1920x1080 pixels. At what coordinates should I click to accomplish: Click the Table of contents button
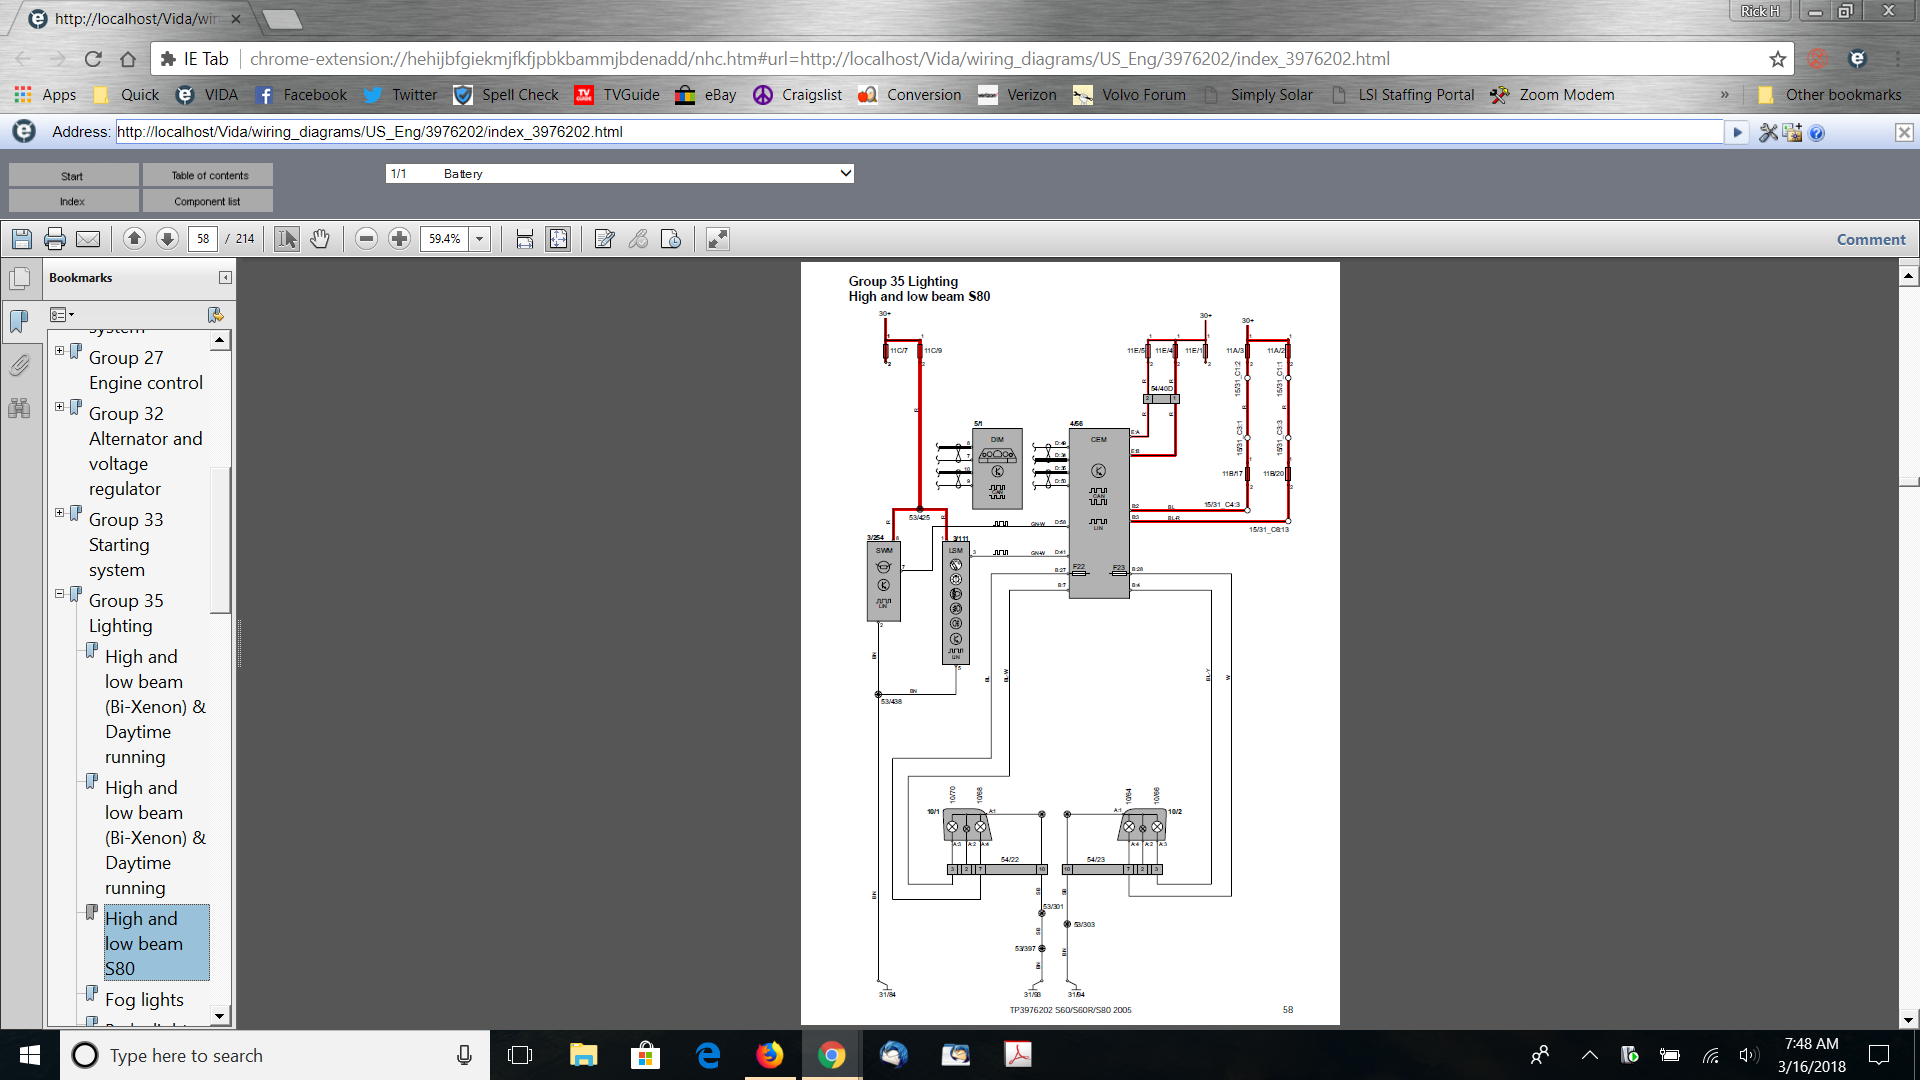[208, 175]
